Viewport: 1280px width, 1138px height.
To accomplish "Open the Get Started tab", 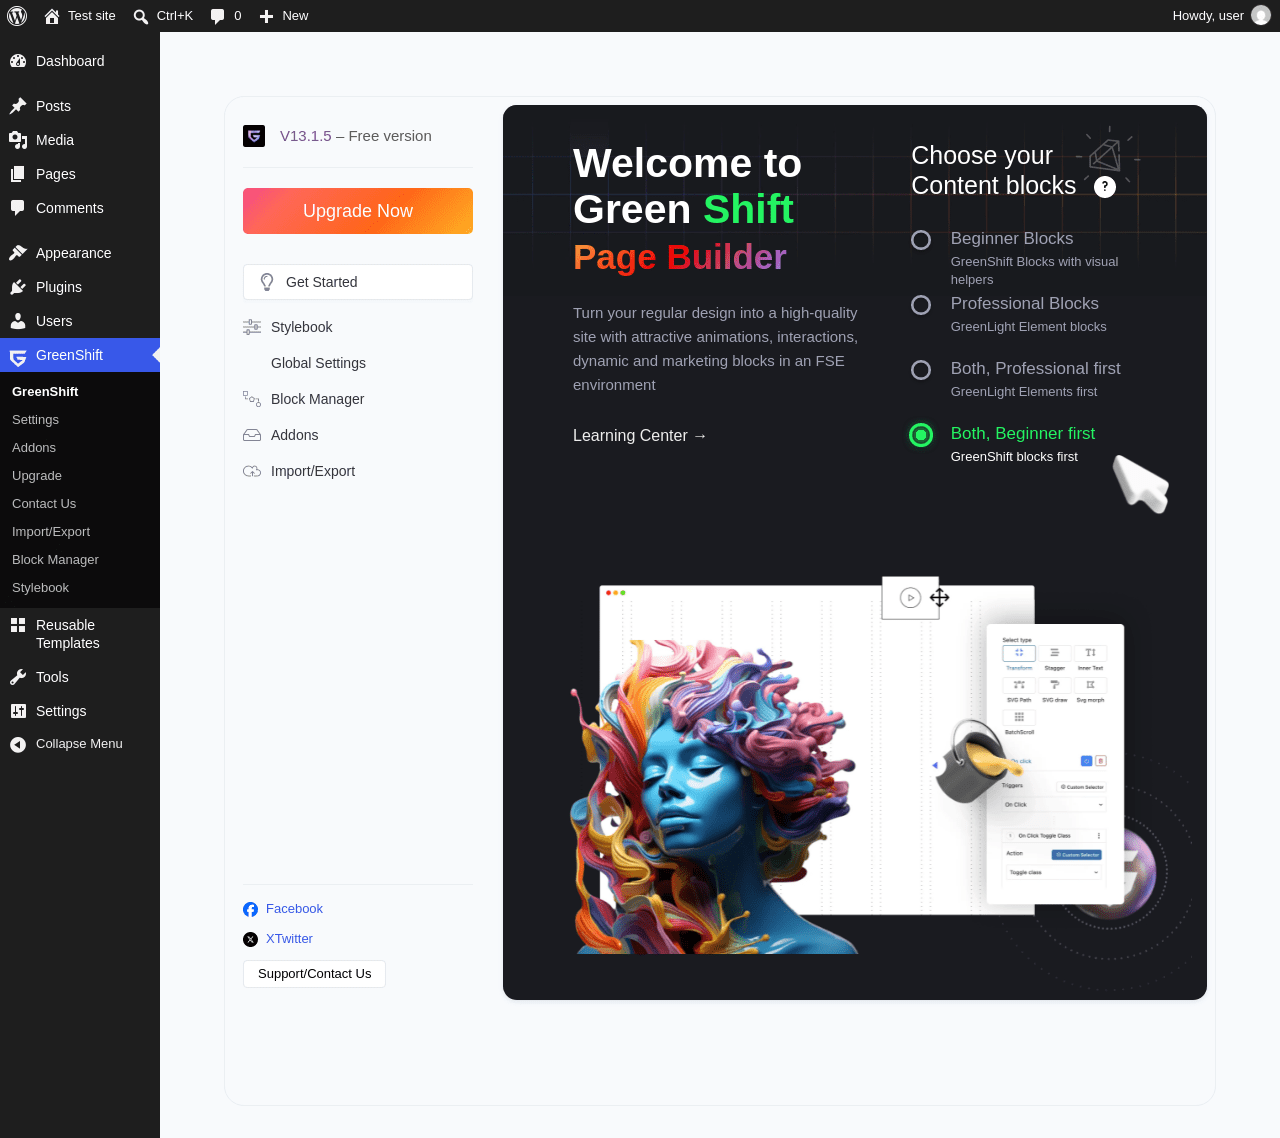I will [358, 282].
